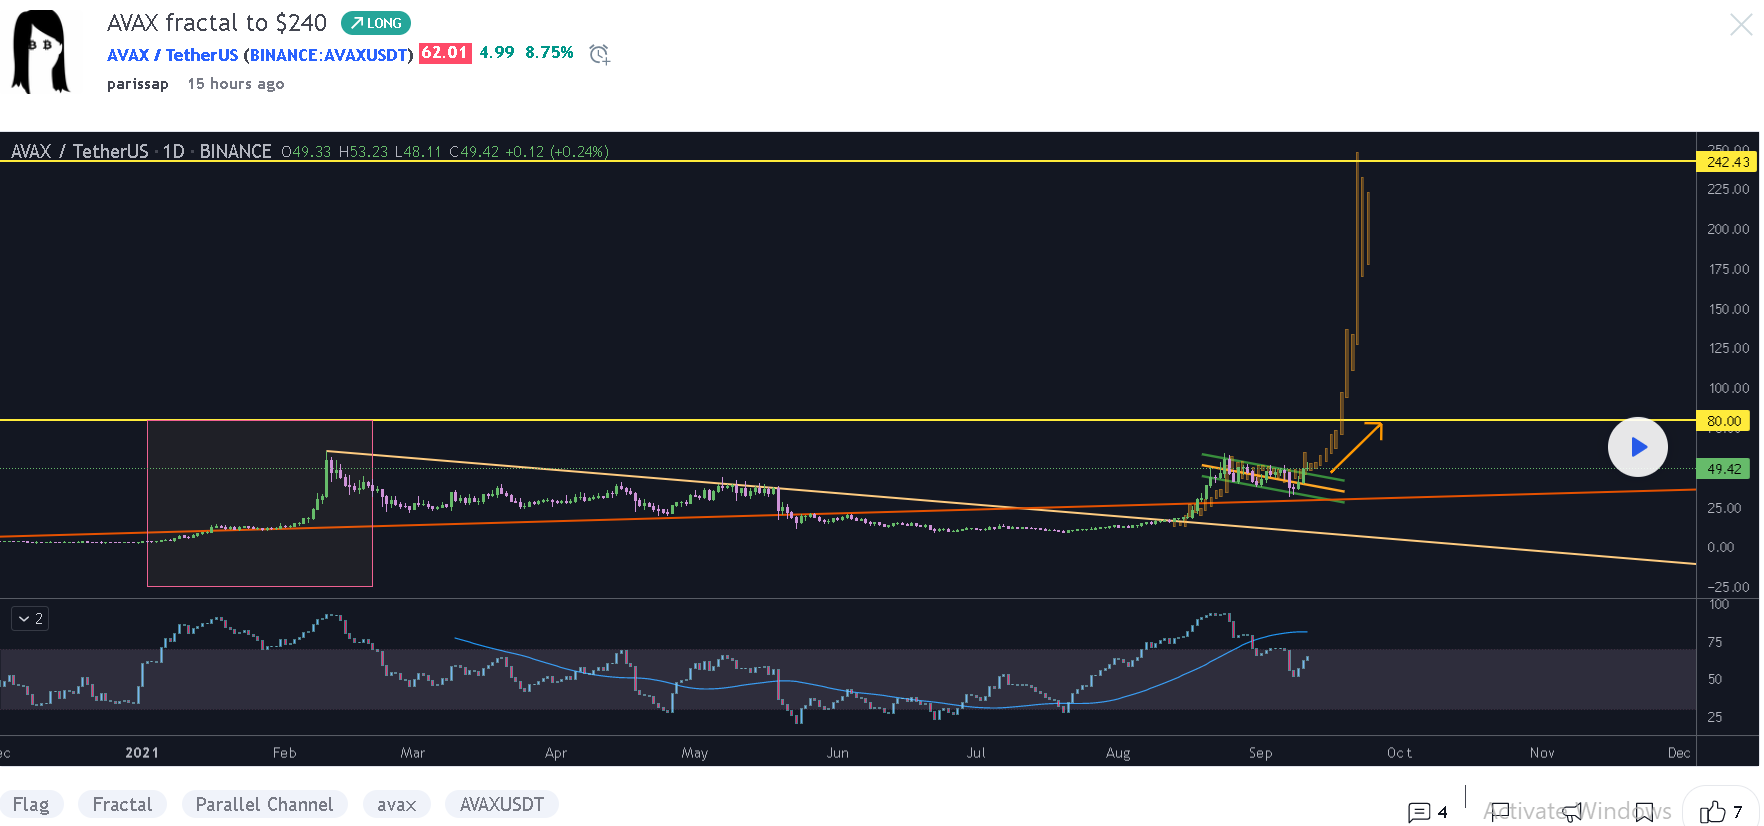The height and width of the screenshot is (826, 1764).
Task: Open author parissap profile
Action: 138,84
